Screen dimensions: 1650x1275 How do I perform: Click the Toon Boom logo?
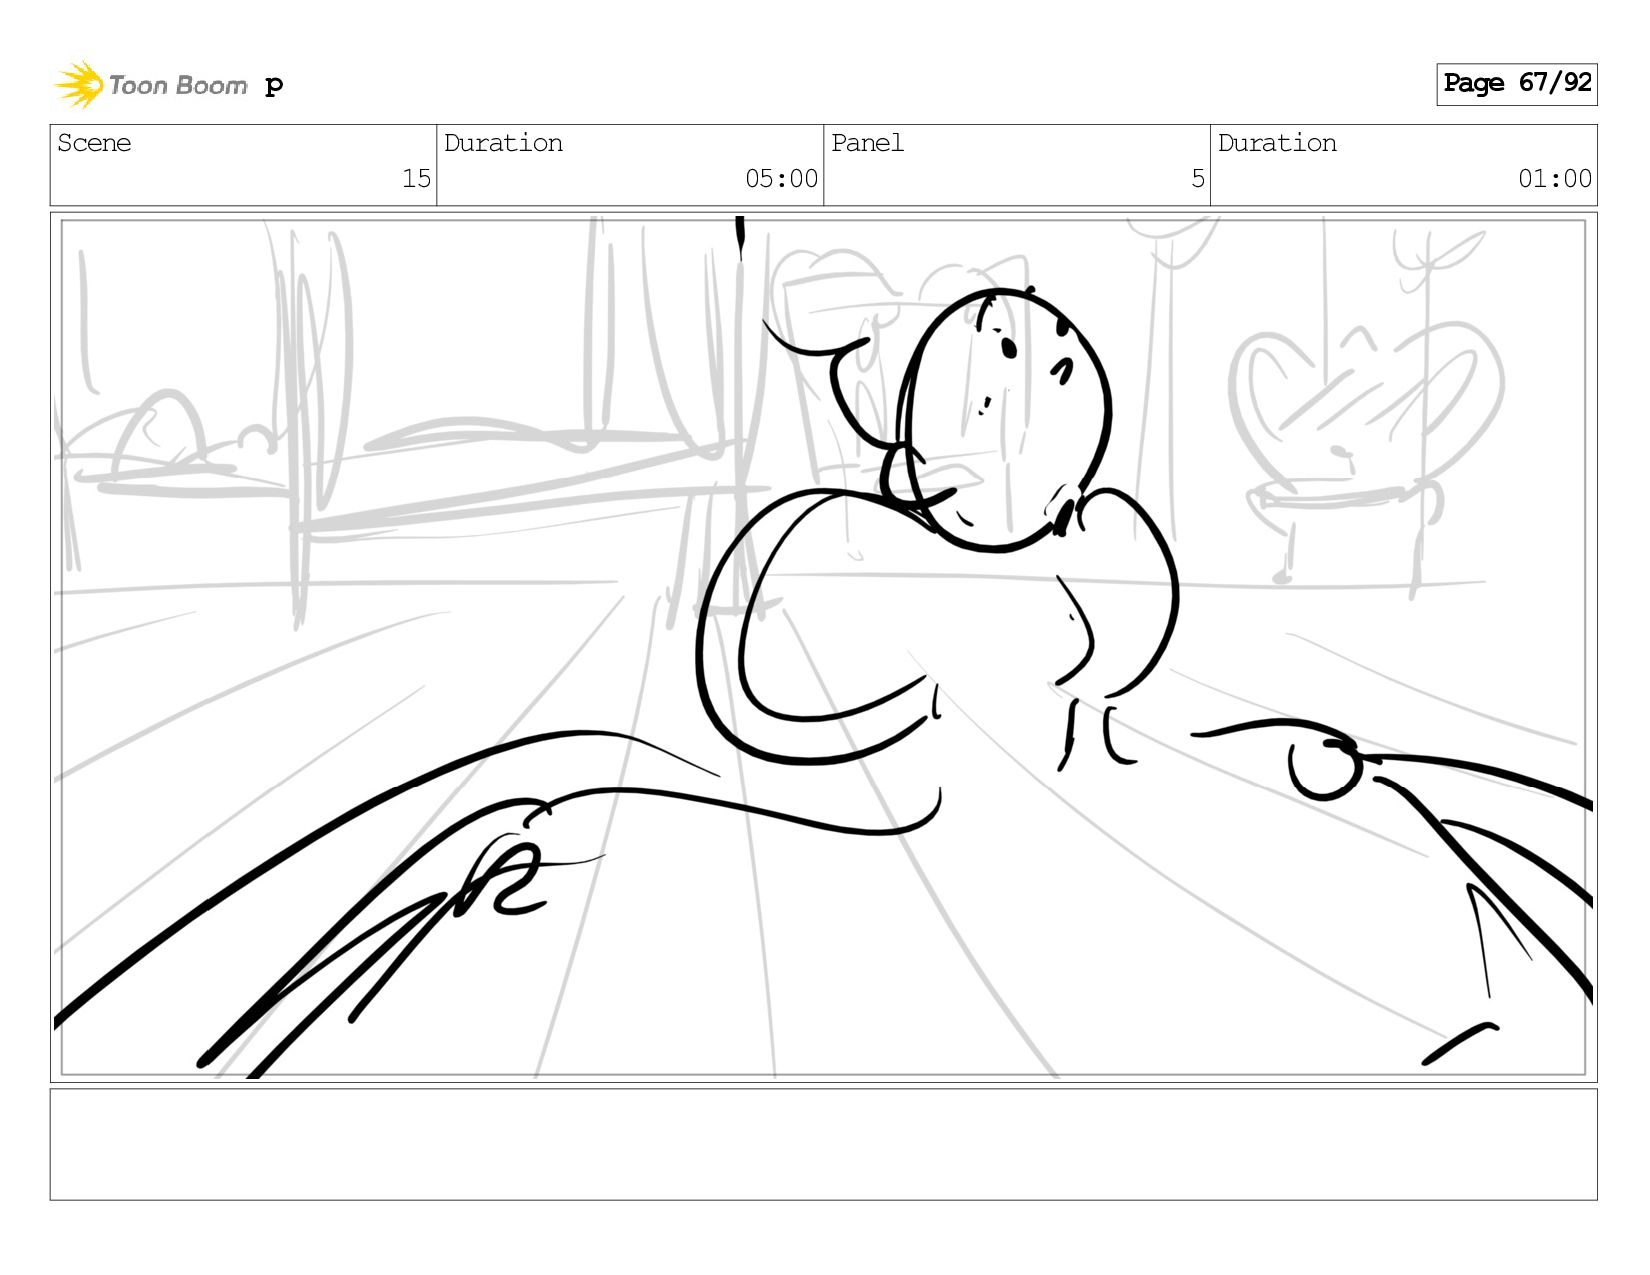click(x=151, y=85)
